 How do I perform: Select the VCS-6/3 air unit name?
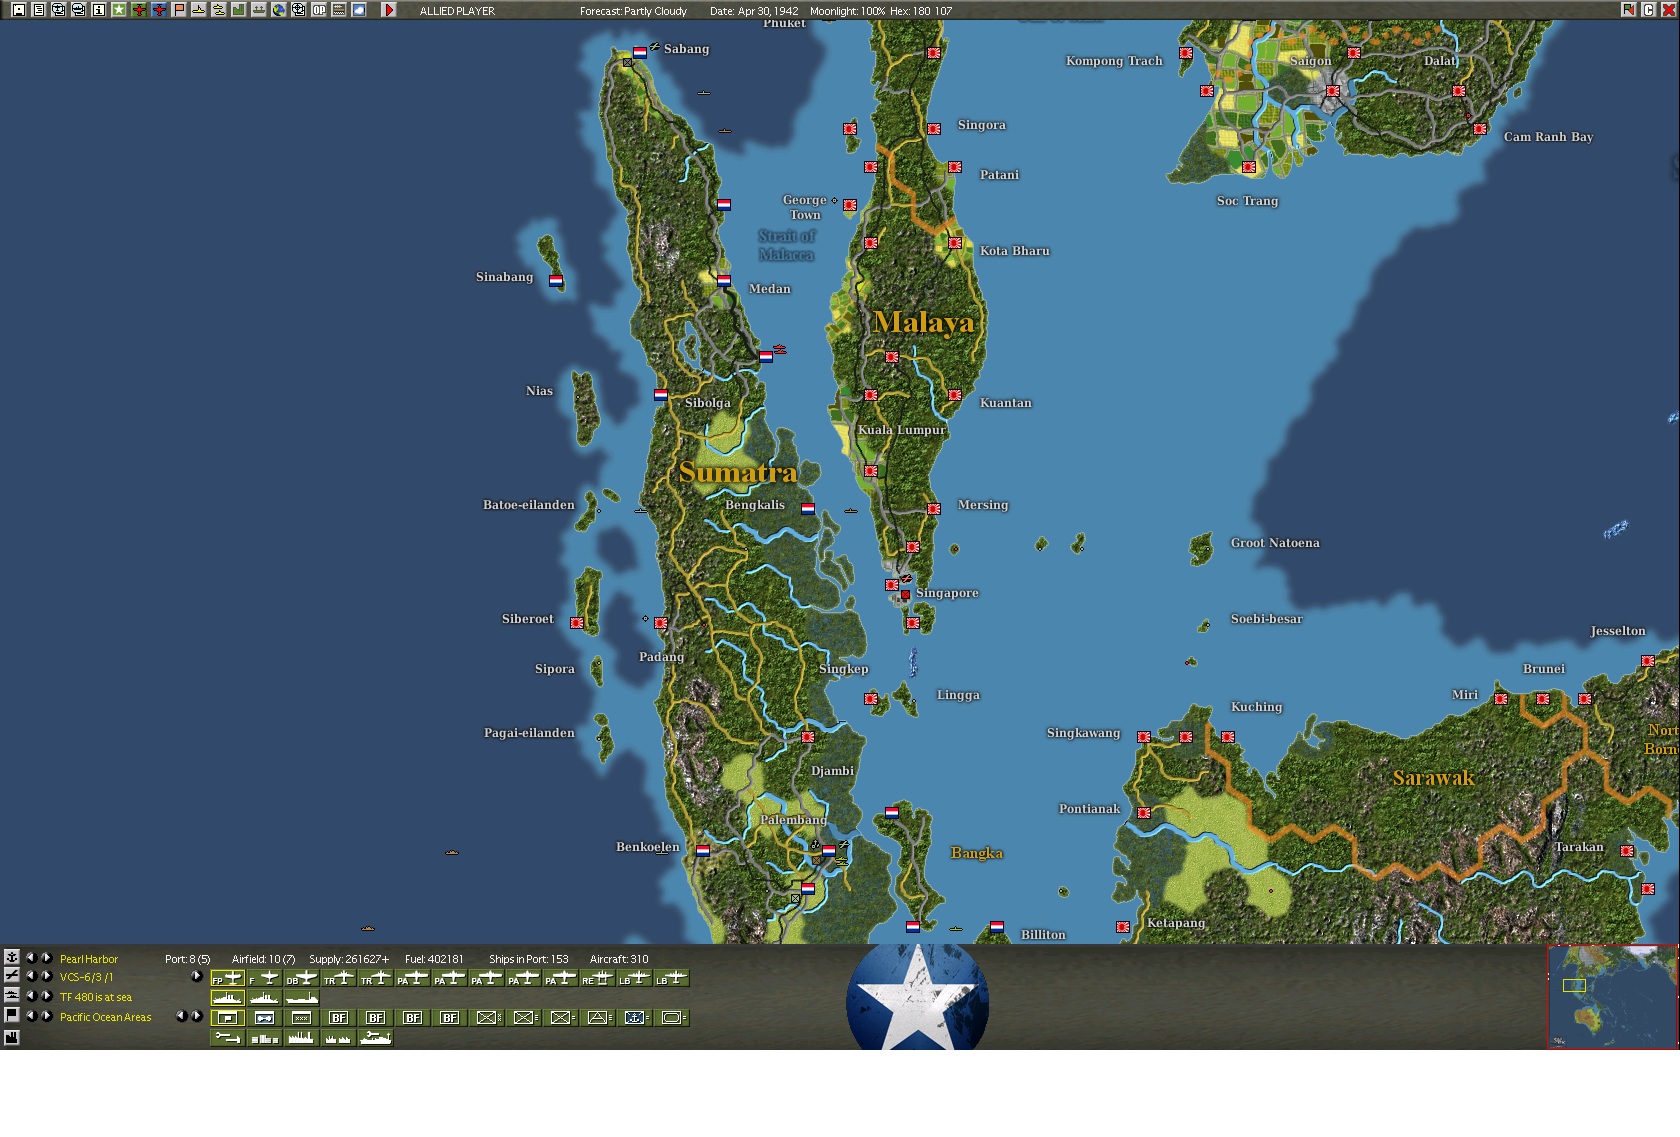click(x=87, y=978)
